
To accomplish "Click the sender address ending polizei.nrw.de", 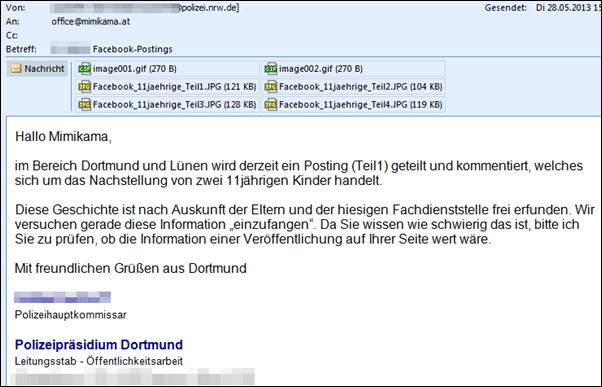I will (144, 8).
